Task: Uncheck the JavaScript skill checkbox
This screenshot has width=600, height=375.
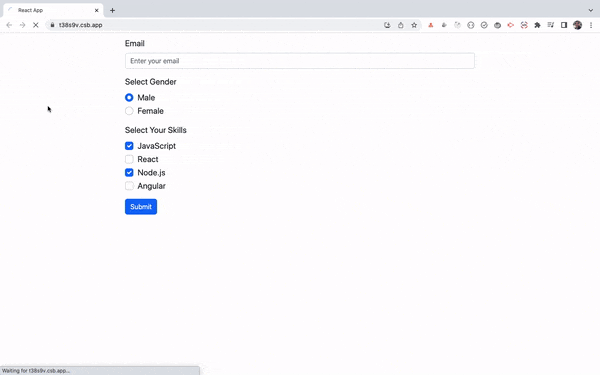Action: pyautogui.click(x=129, y=146)
